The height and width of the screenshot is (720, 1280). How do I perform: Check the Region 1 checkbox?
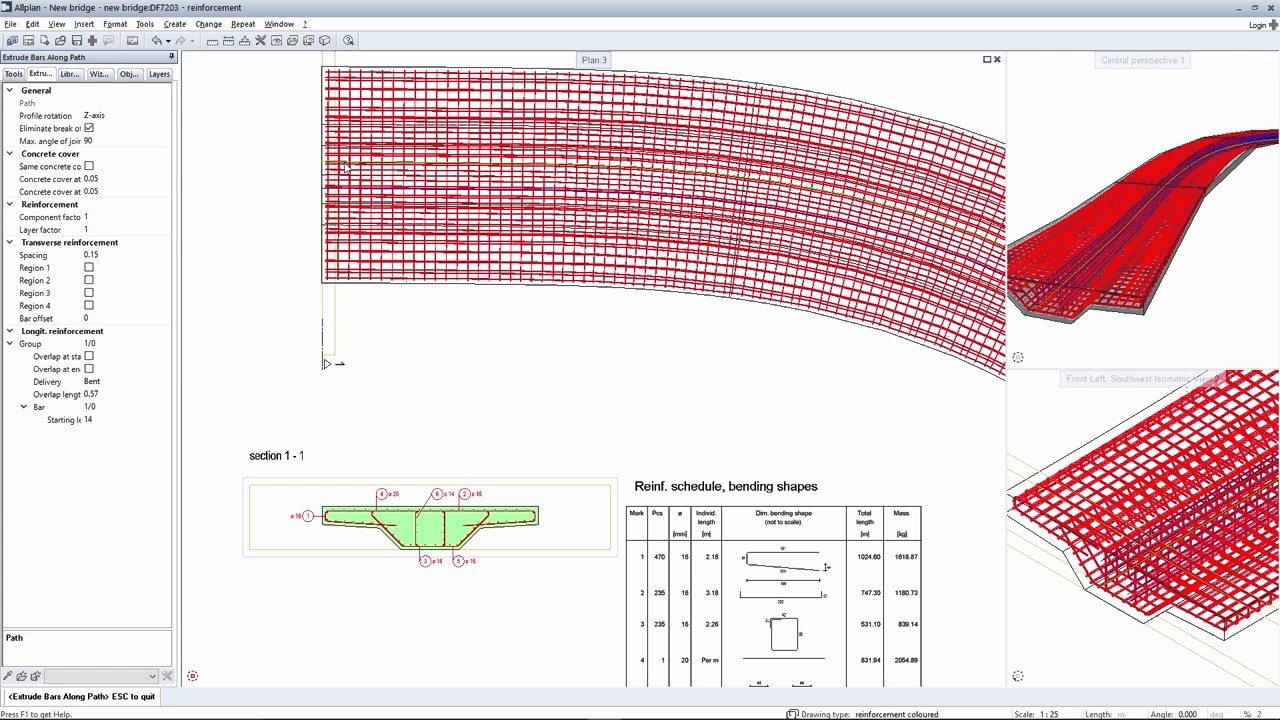click(89, 267)
